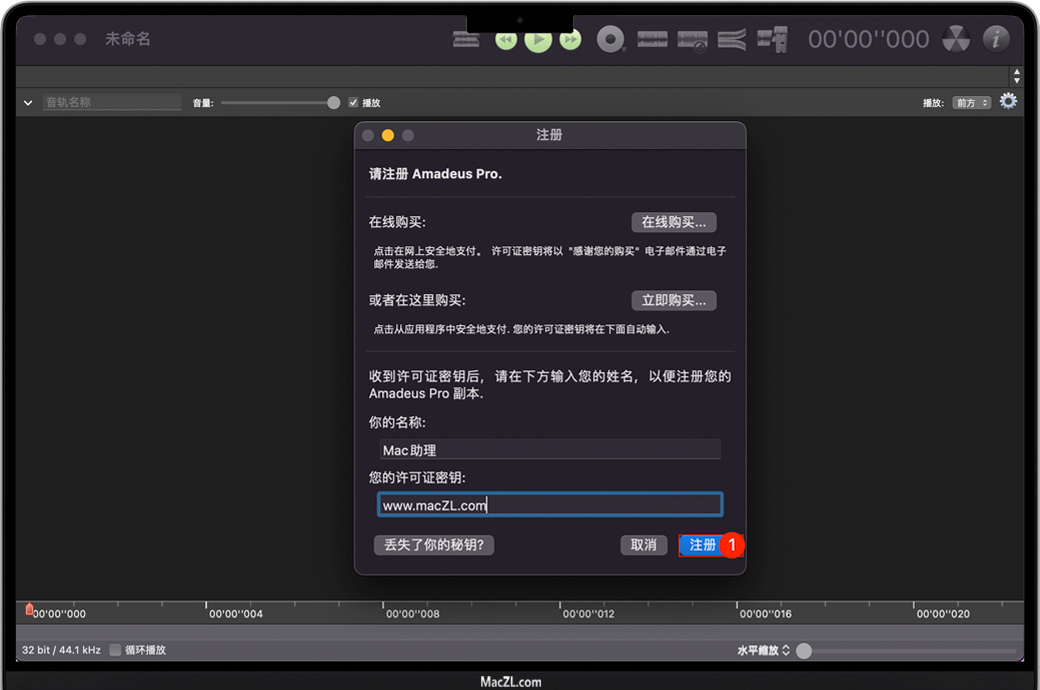Click the converging waveform lines toolbar icon
The width and height of the screenshot is (1040, 690).
click(x=732, y=39)
